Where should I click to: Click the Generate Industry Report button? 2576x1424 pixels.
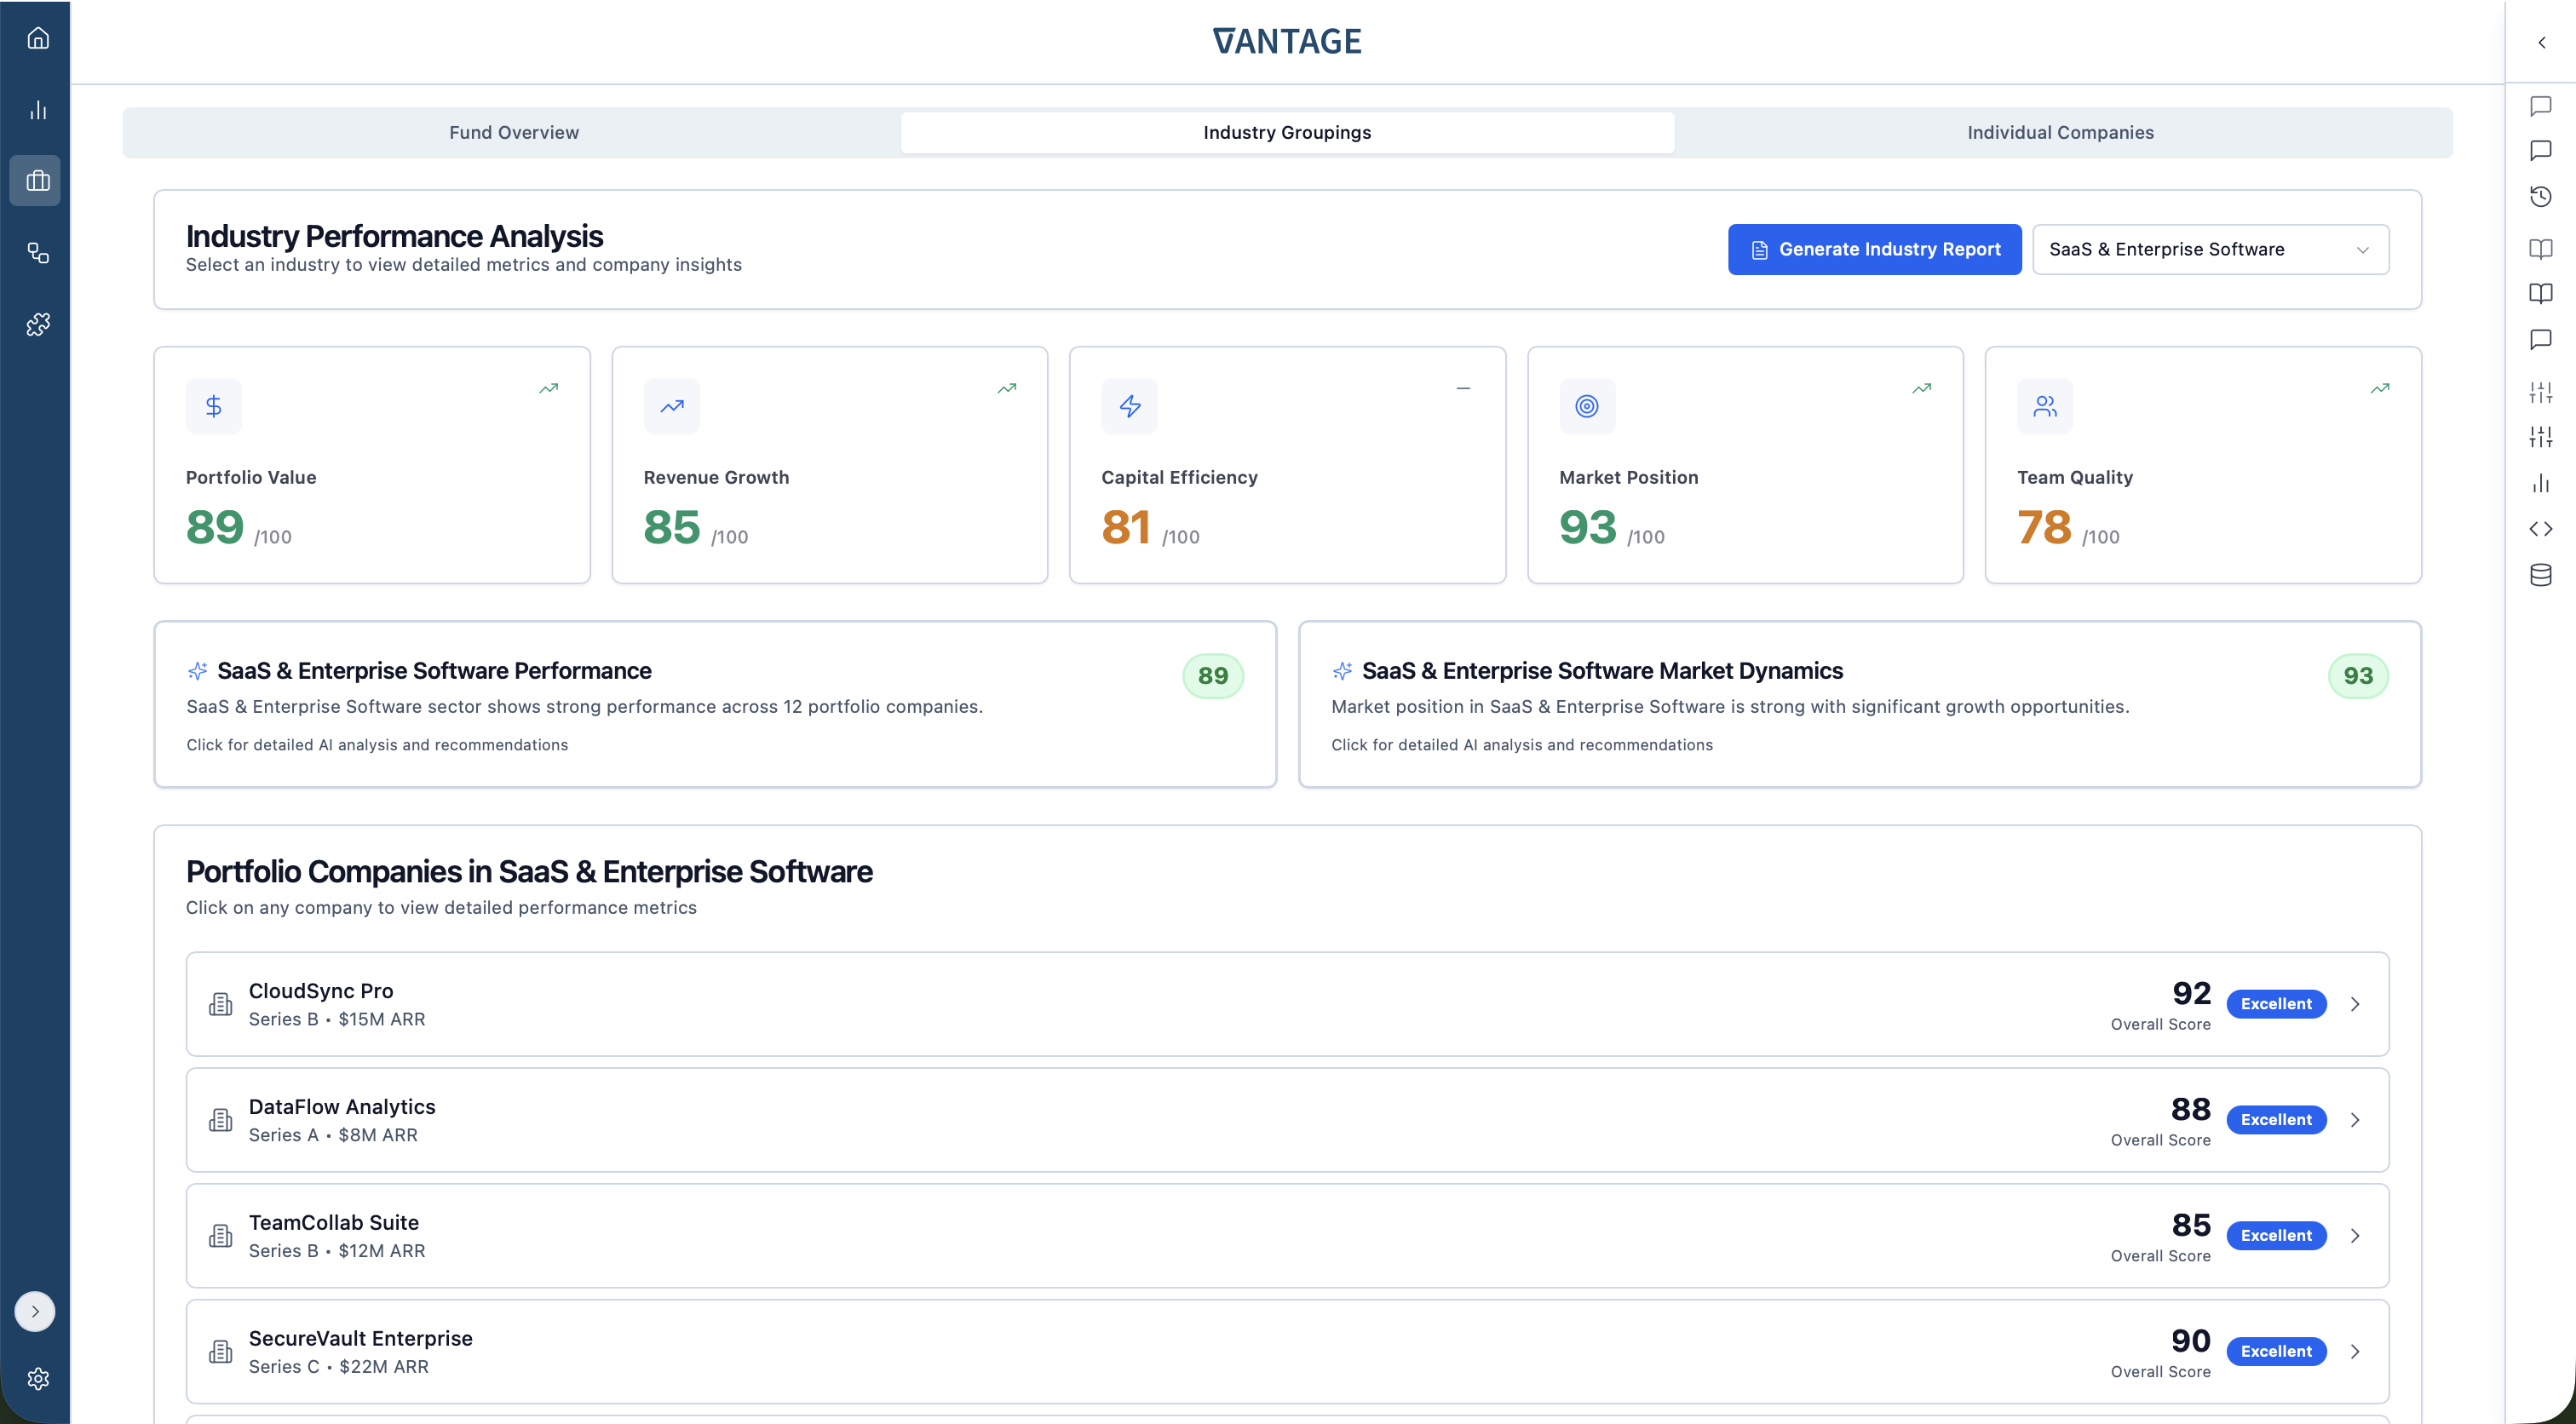tap(1874, 249)
